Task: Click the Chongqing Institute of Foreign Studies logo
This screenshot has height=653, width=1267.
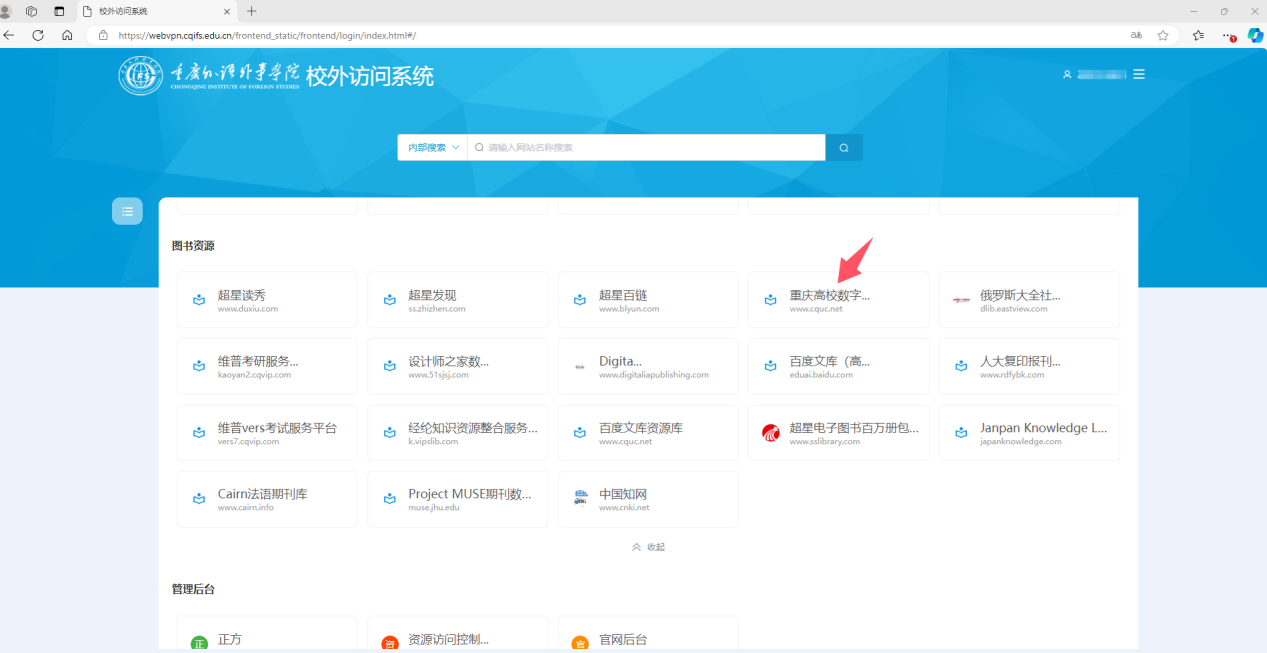Action: pyautogui.click(x=209, y=76)
